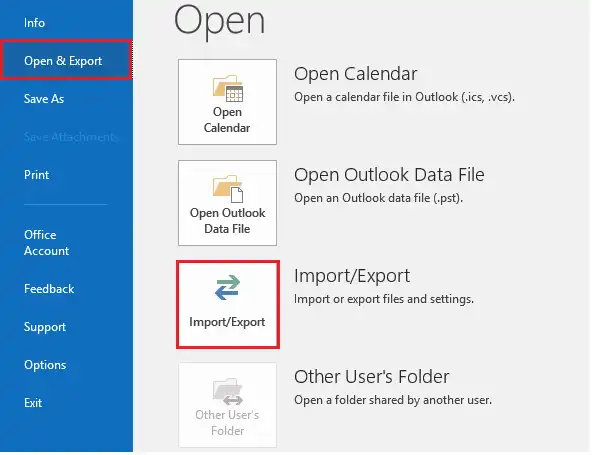Click 'Import or export files and settings' text
592x455 pixels.
[x=384, y=299]
